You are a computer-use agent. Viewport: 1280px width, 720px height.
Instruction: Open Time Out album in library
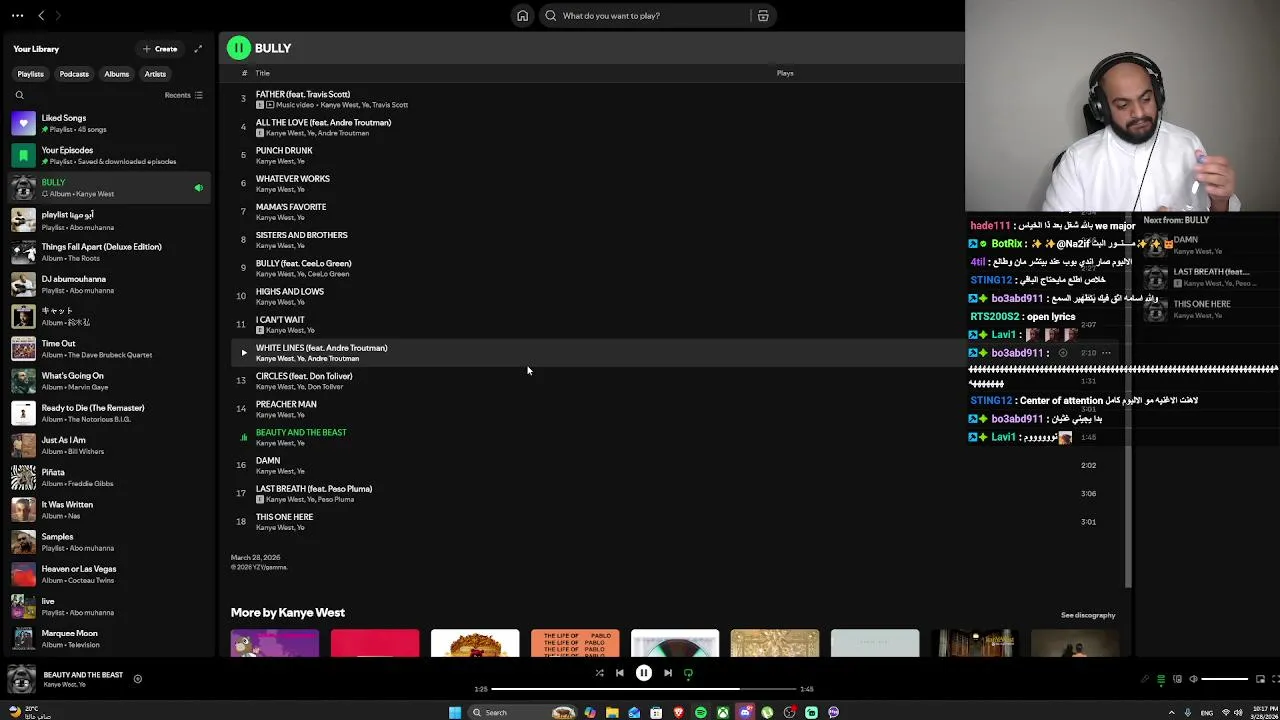click(x=107, y=349)
